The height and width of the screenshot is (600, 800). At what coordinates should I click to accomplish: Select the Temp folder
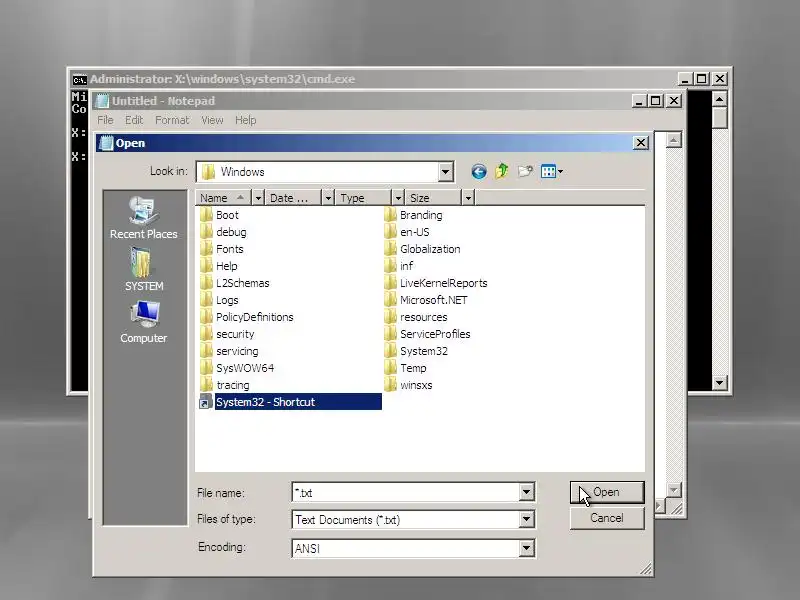point(405,368)
